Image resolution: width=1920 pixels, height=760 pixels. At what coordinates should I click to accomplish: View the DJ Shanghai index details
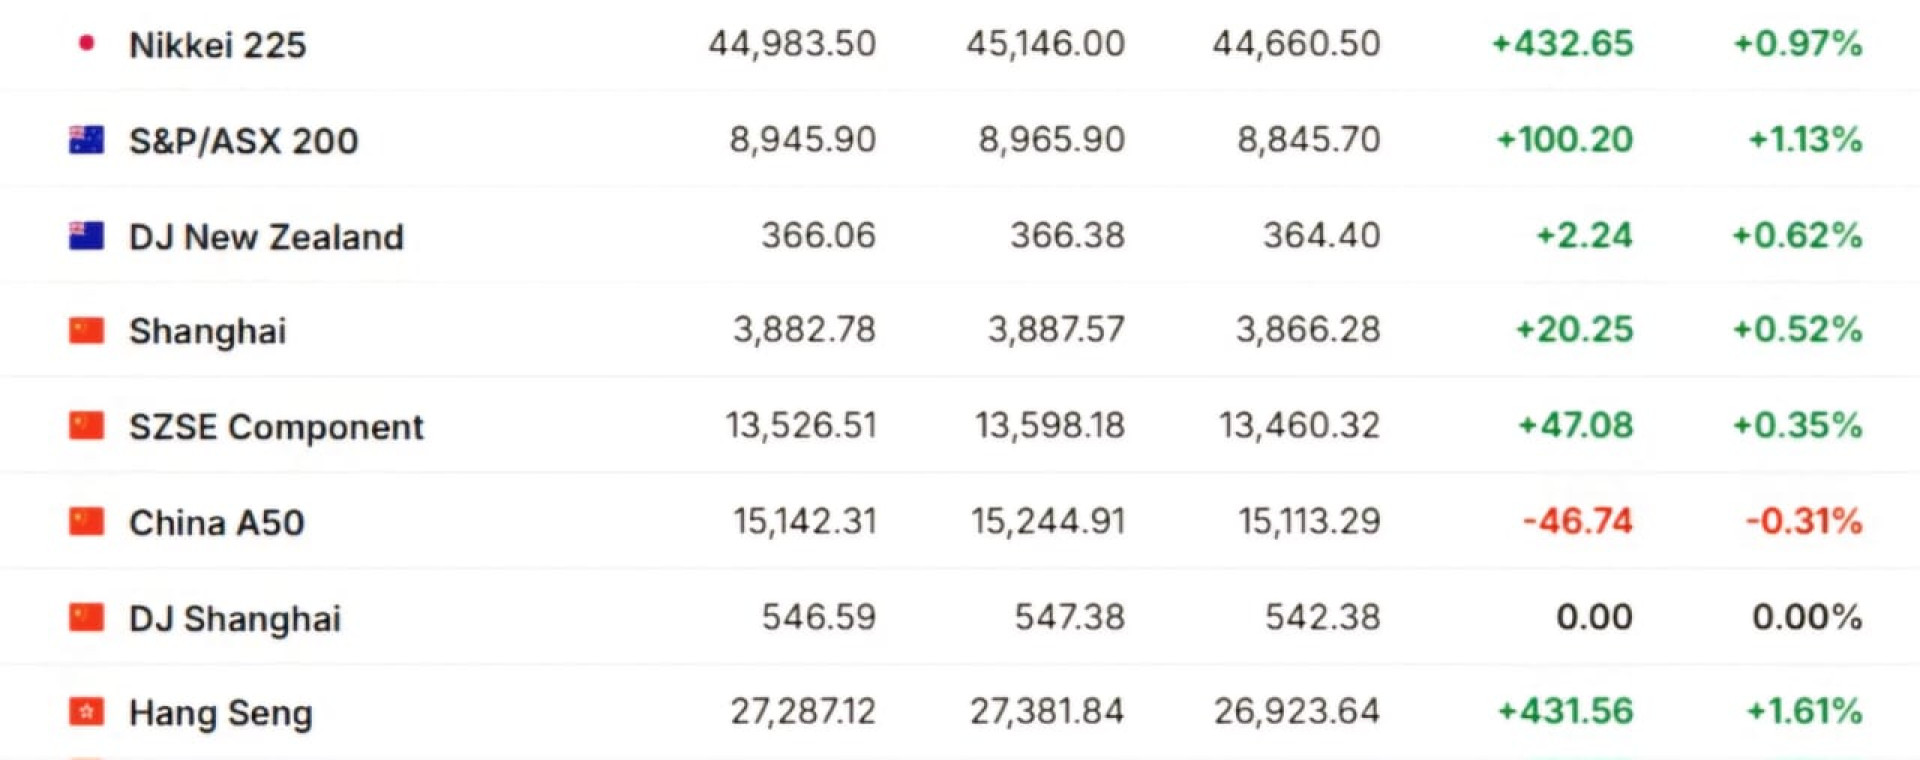tap(235, 619)
